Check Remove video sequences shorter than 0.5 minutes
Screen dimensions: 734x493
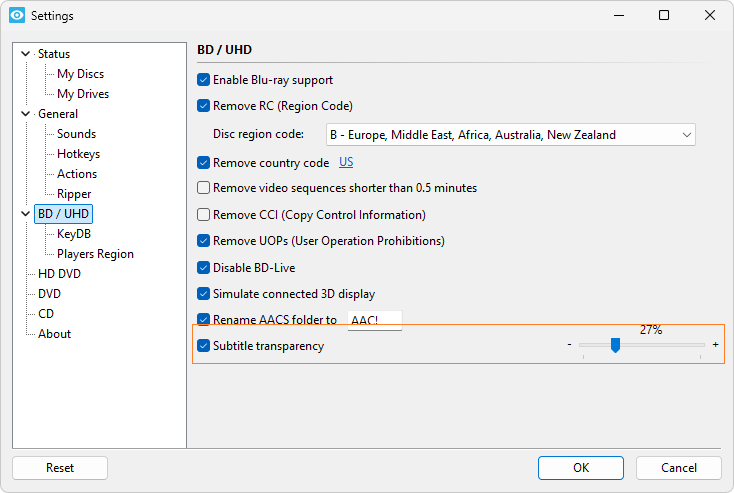[203, 188]
